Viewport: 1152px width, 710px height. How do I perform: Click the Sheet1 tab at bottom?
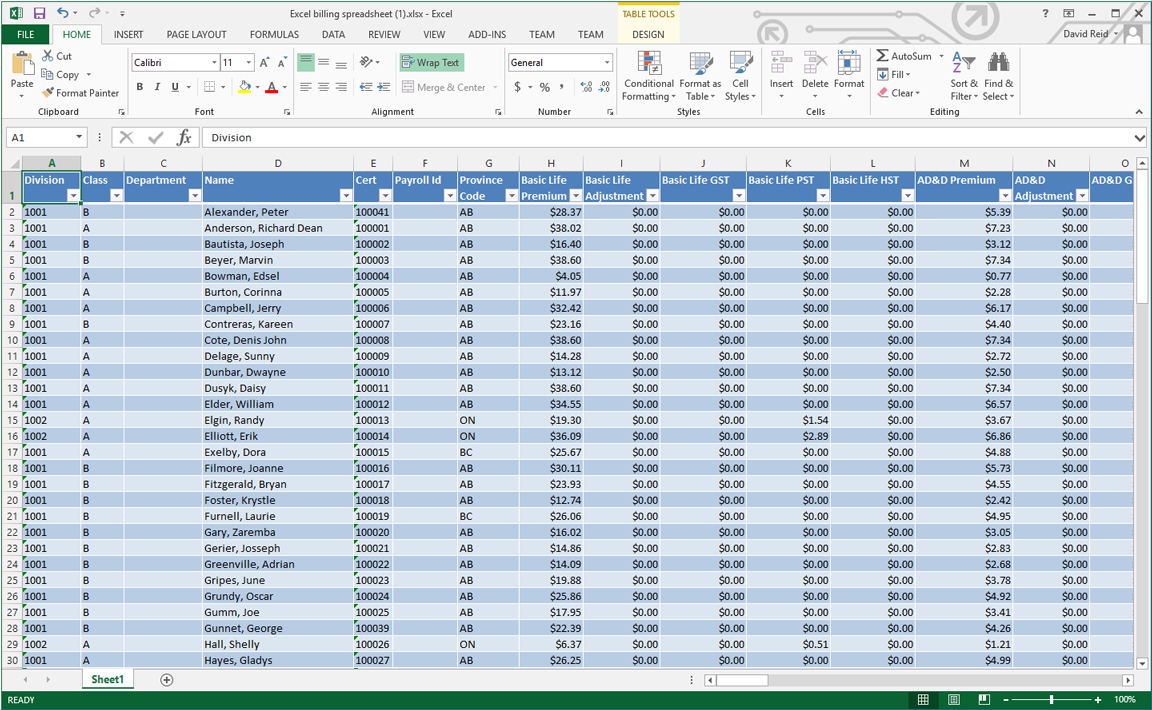click(107, 679)
